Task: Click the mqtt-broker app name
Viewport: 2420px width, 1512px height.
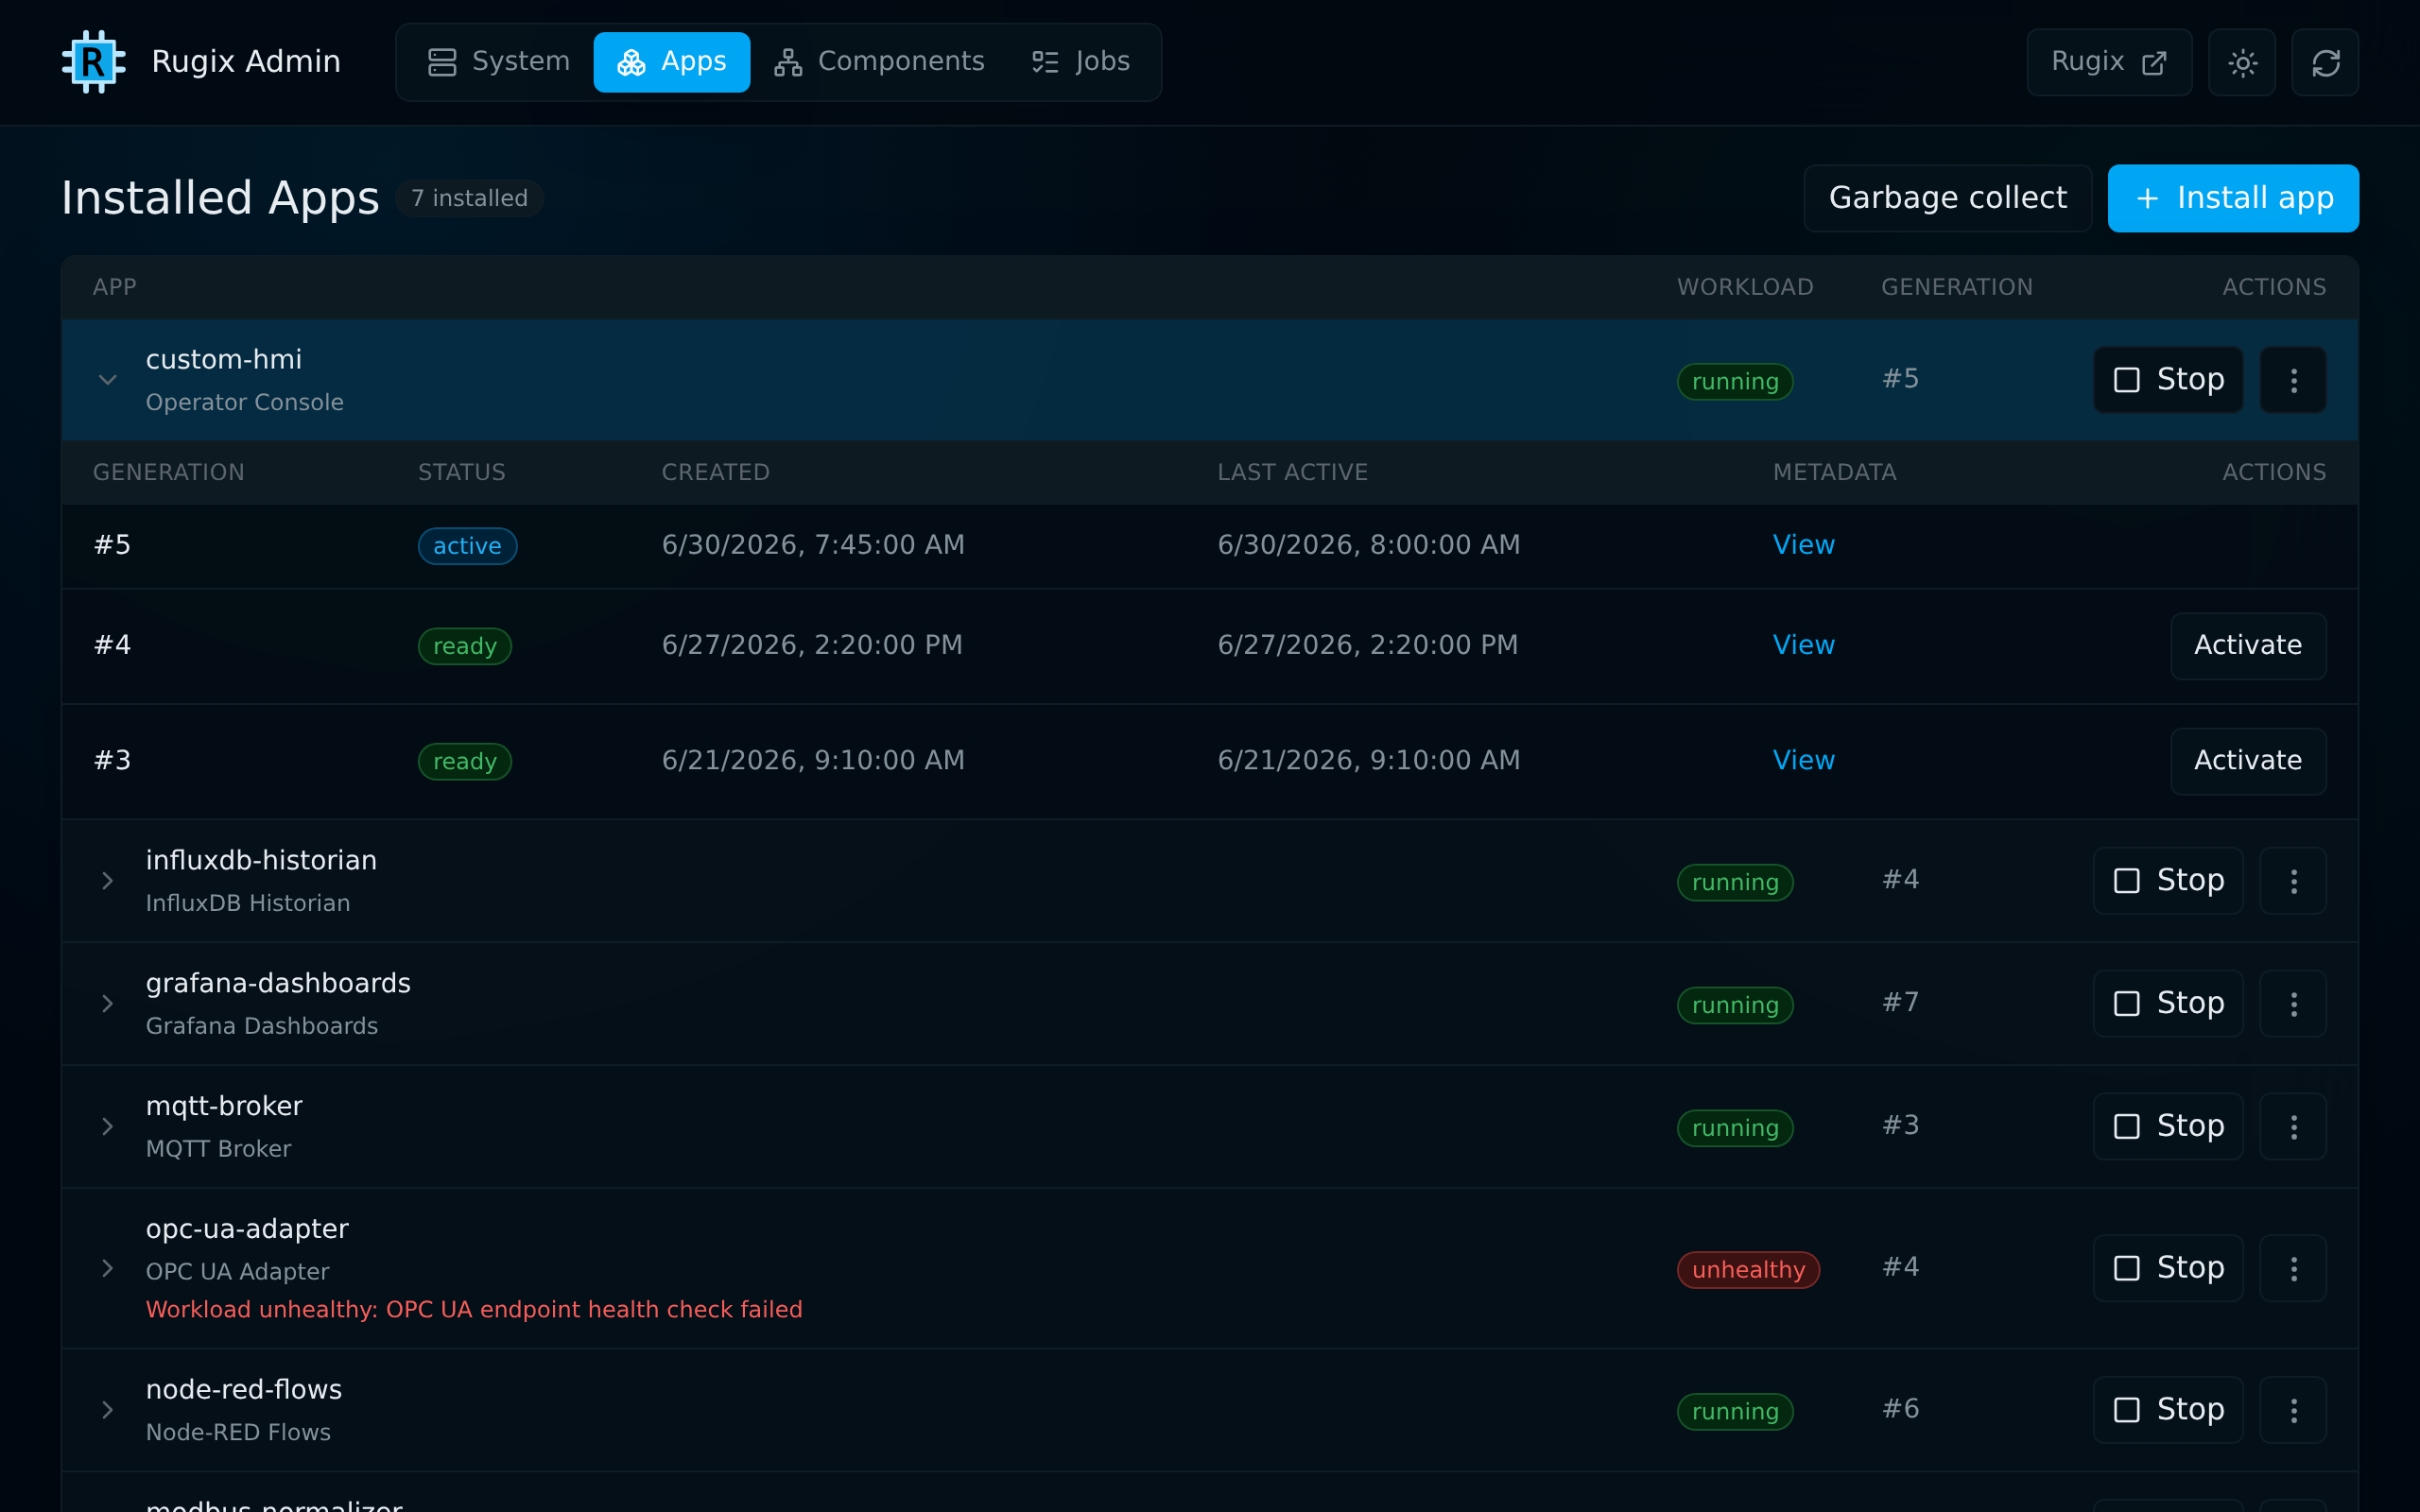Action: point(224,1107)
